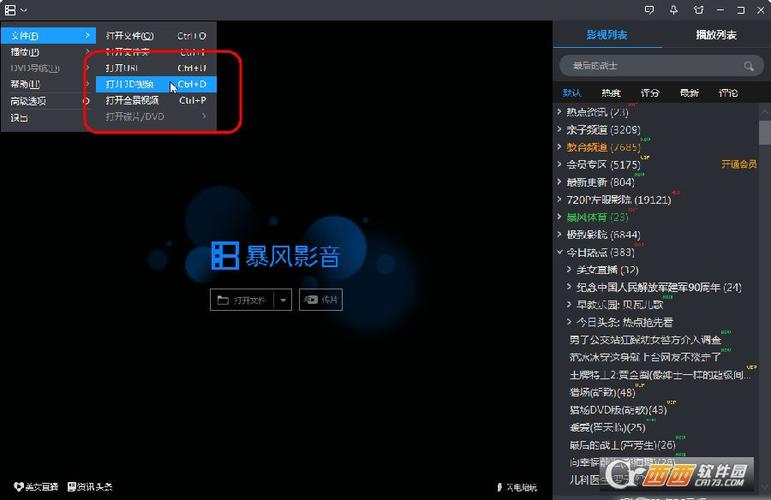This screenshot has width=771, height=500.
Task: Expand the 极致影院 (6844) category
Action: [560, 235]
